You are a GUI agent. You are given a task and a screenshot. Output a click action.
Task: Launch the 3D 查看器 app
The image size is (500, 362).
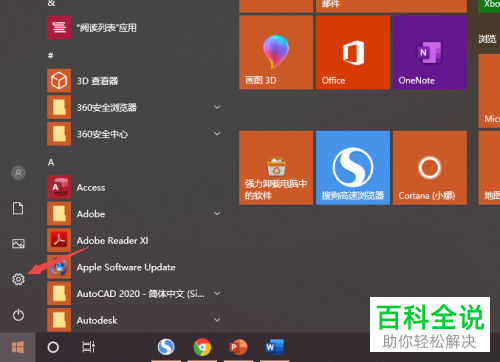pyautogui.click(x=133, y=81)
